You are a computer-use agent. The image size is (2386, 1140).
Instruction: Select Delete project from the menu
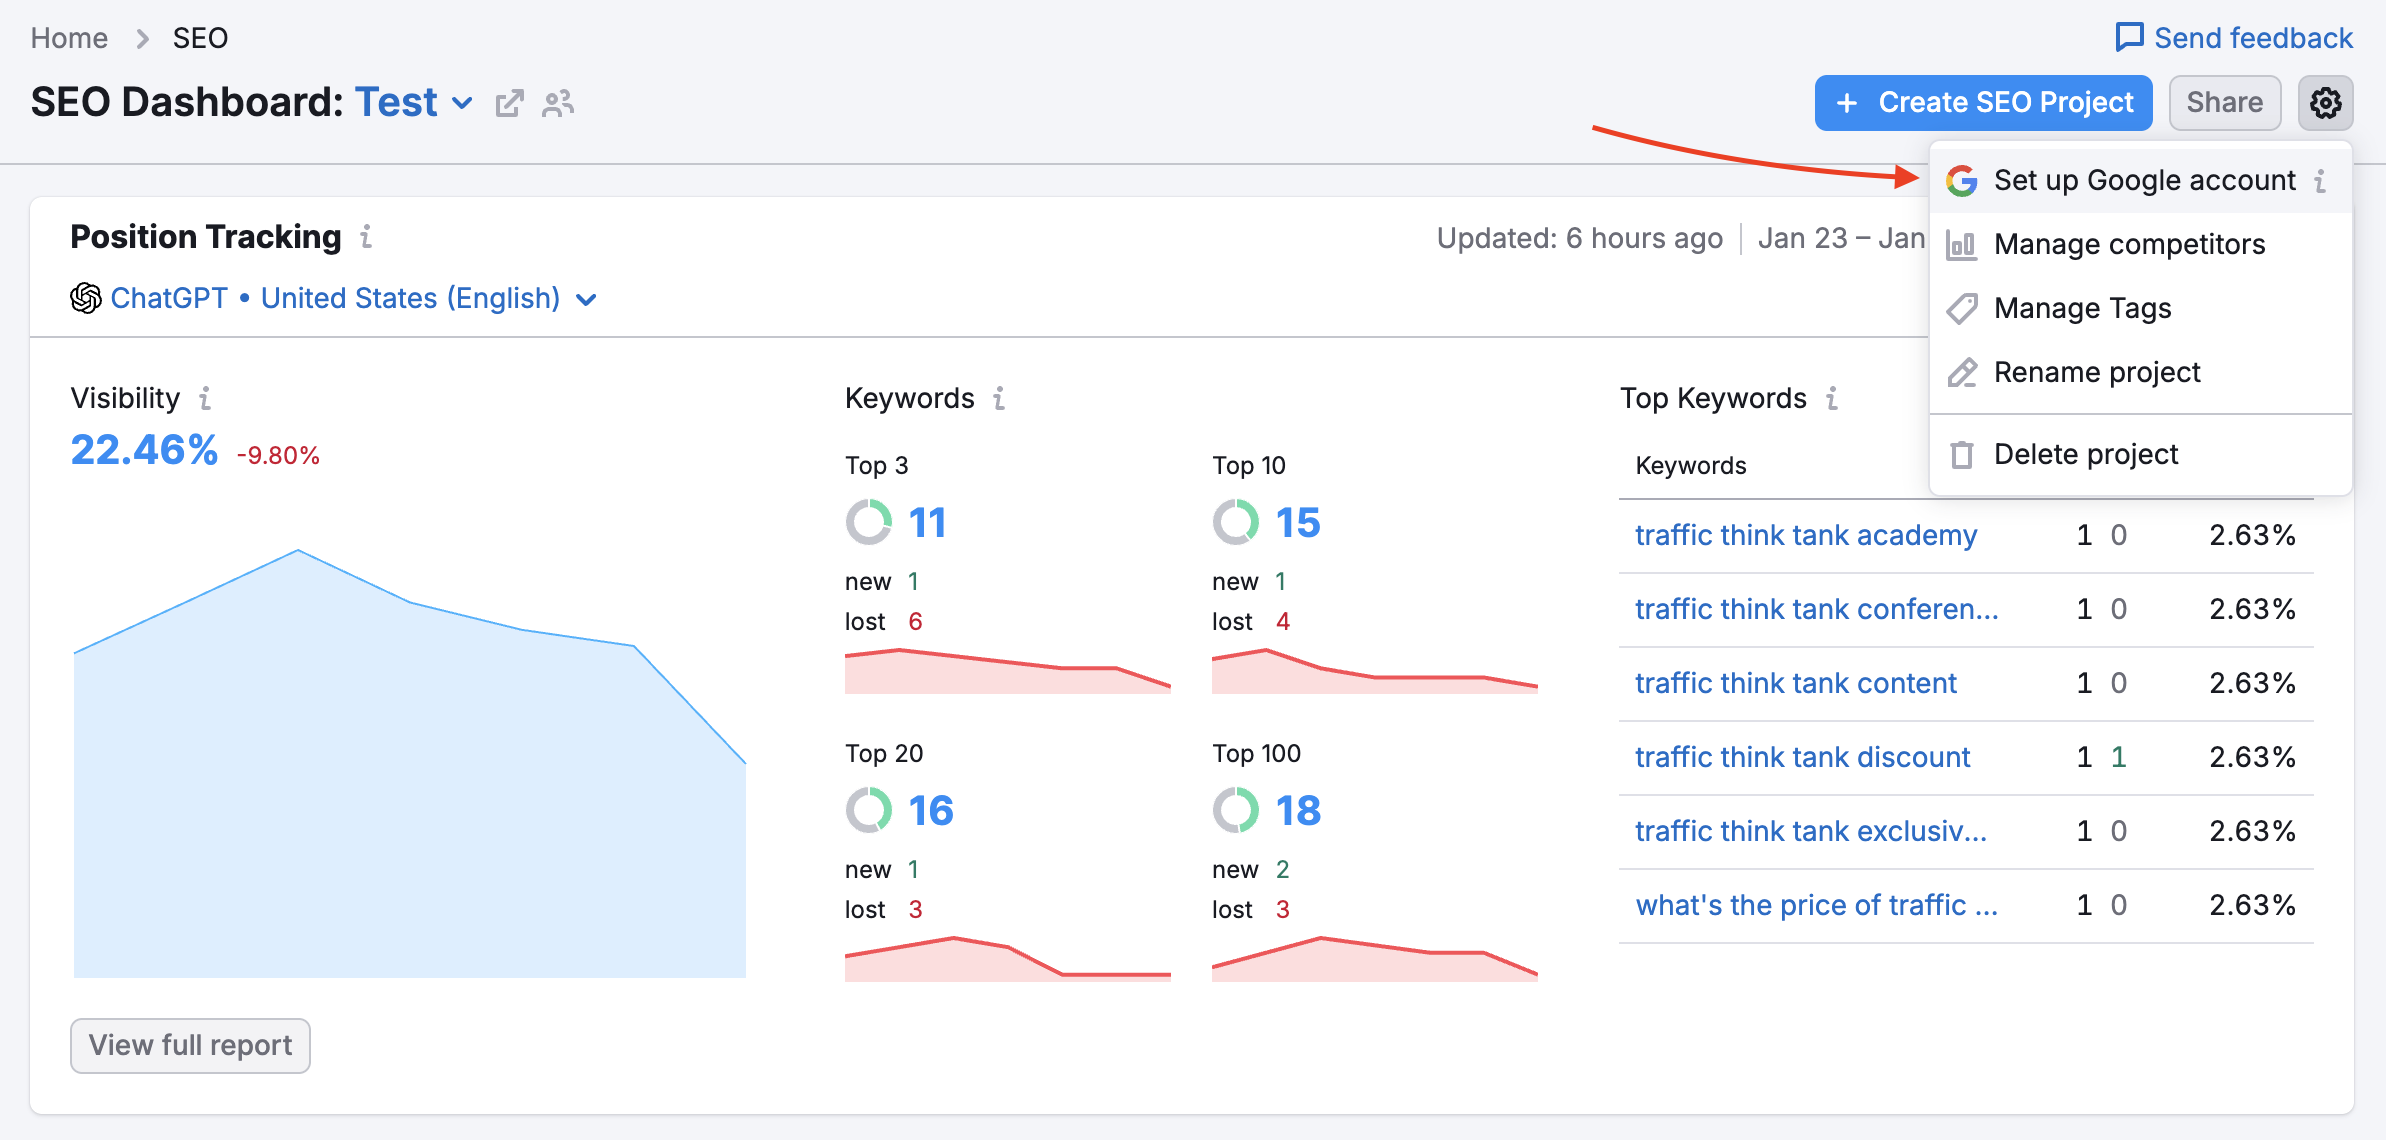pyautogui.click(x=2086, y=453)
